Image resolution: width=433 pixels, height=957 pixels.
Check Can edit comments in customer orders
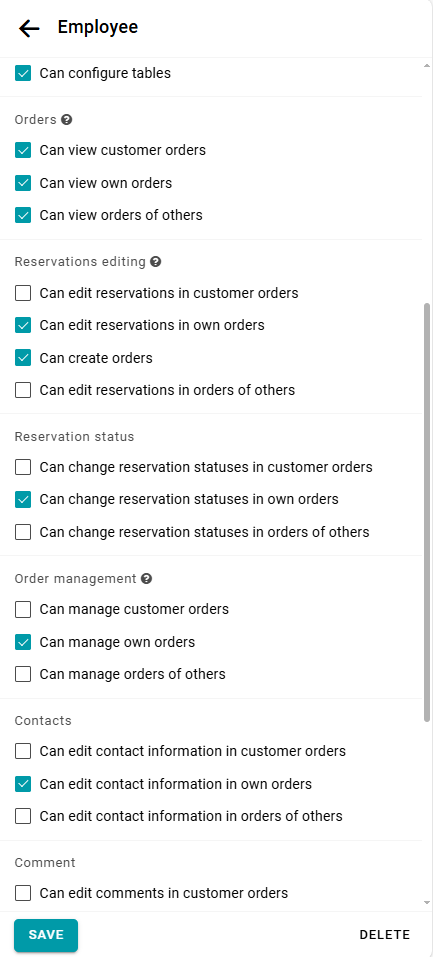click(23, 894)
